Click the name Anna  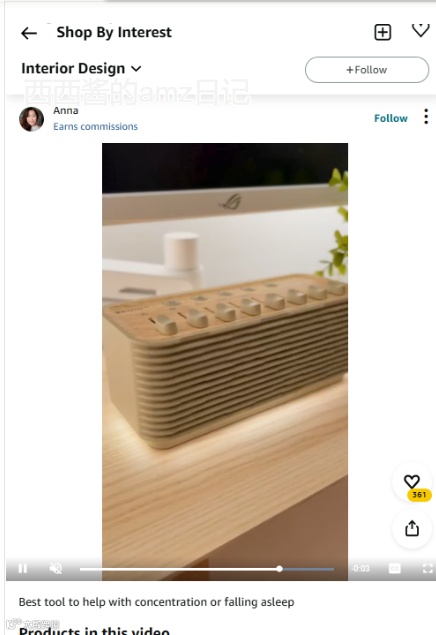click(x=66, y=111)
